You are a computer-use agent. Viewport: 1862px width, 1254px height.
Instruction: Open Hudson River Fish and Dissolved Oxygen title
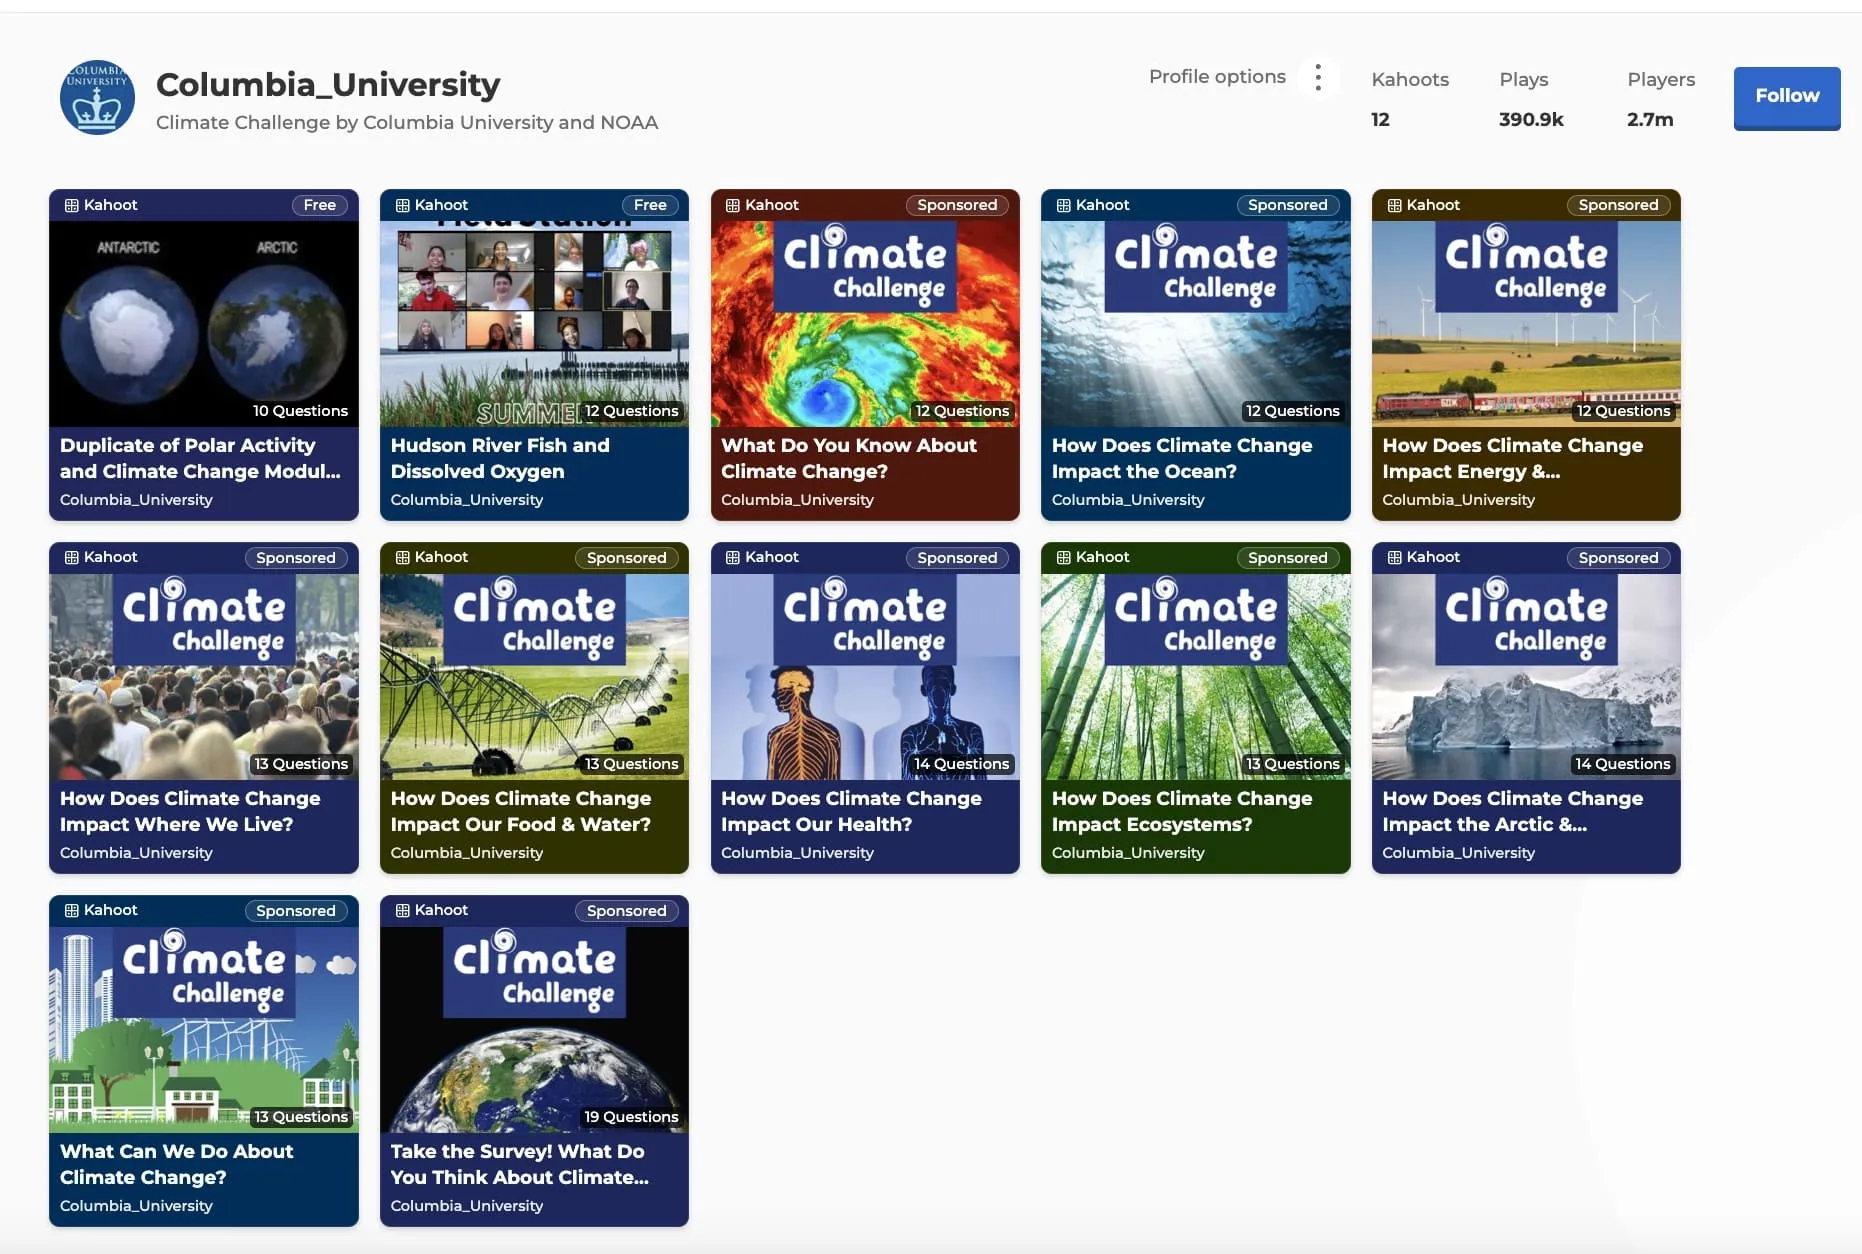[x=500, y=458]
